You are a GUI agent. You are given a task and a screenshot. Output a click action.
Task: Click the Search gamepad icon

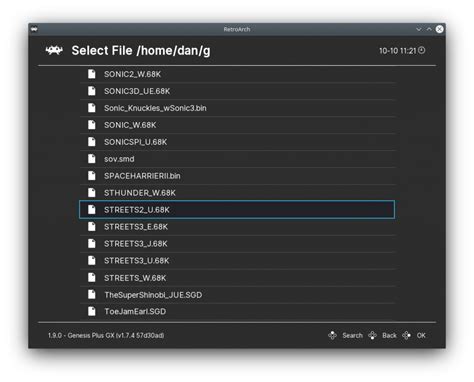click(x=332, y=335)
